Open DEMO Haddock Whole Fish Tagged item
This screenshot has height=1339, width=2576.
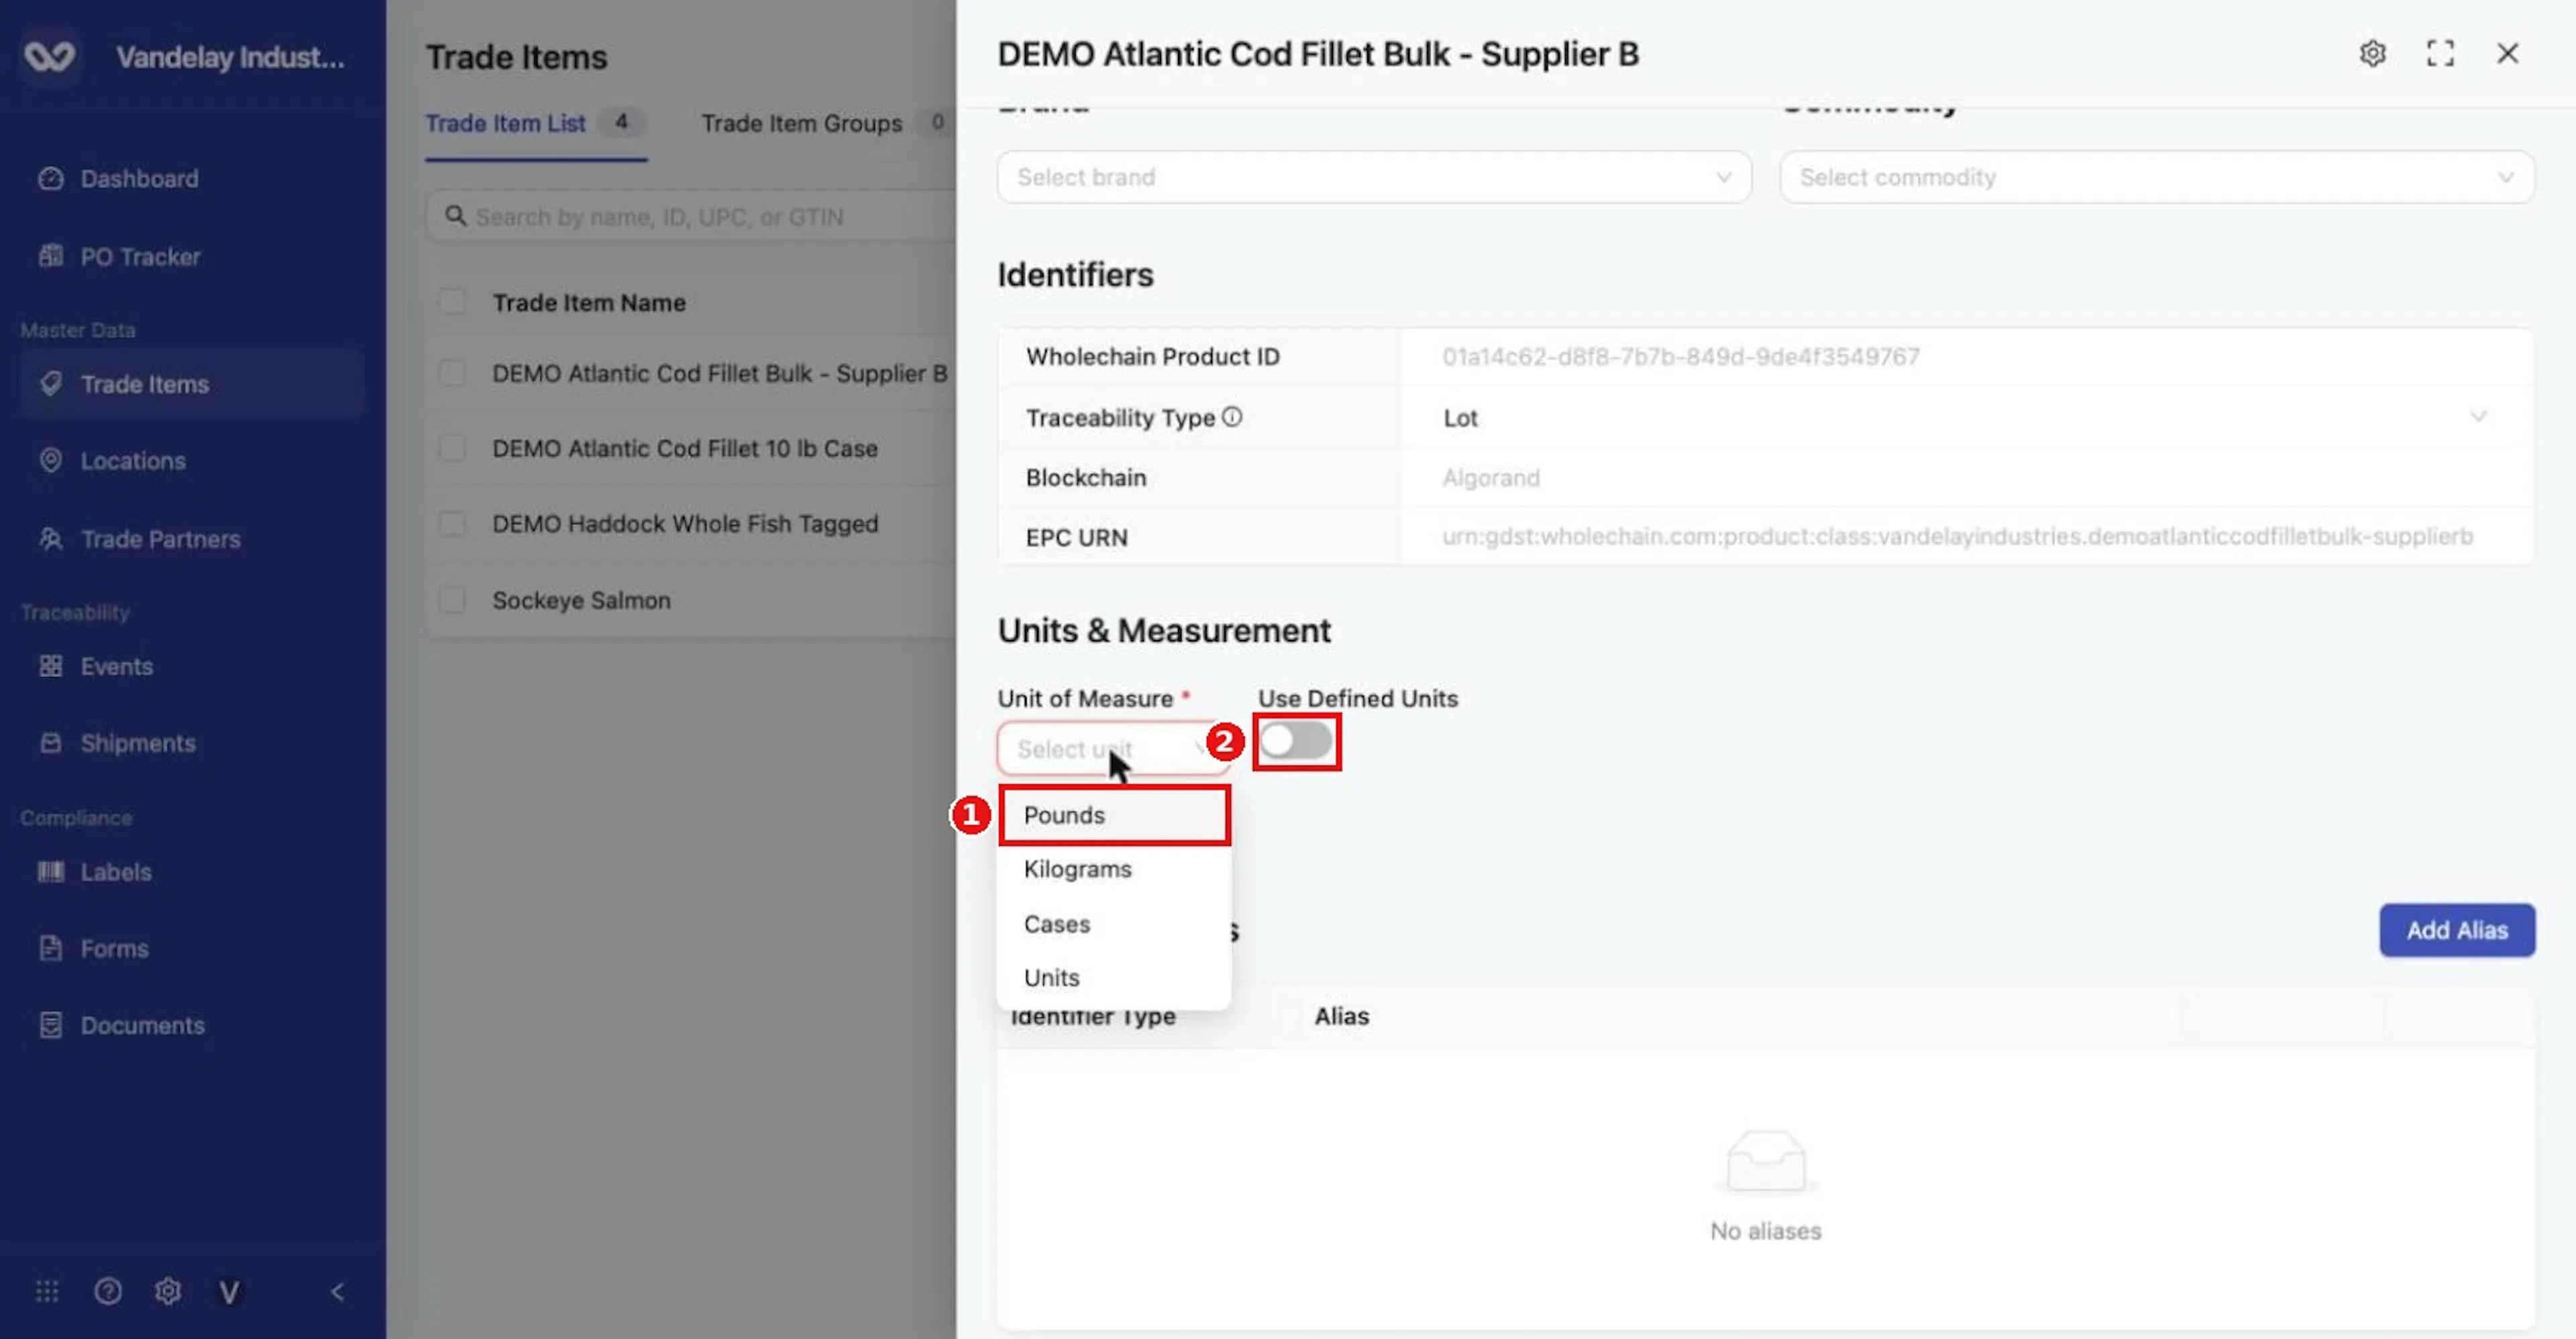click(x=685, y=523)
